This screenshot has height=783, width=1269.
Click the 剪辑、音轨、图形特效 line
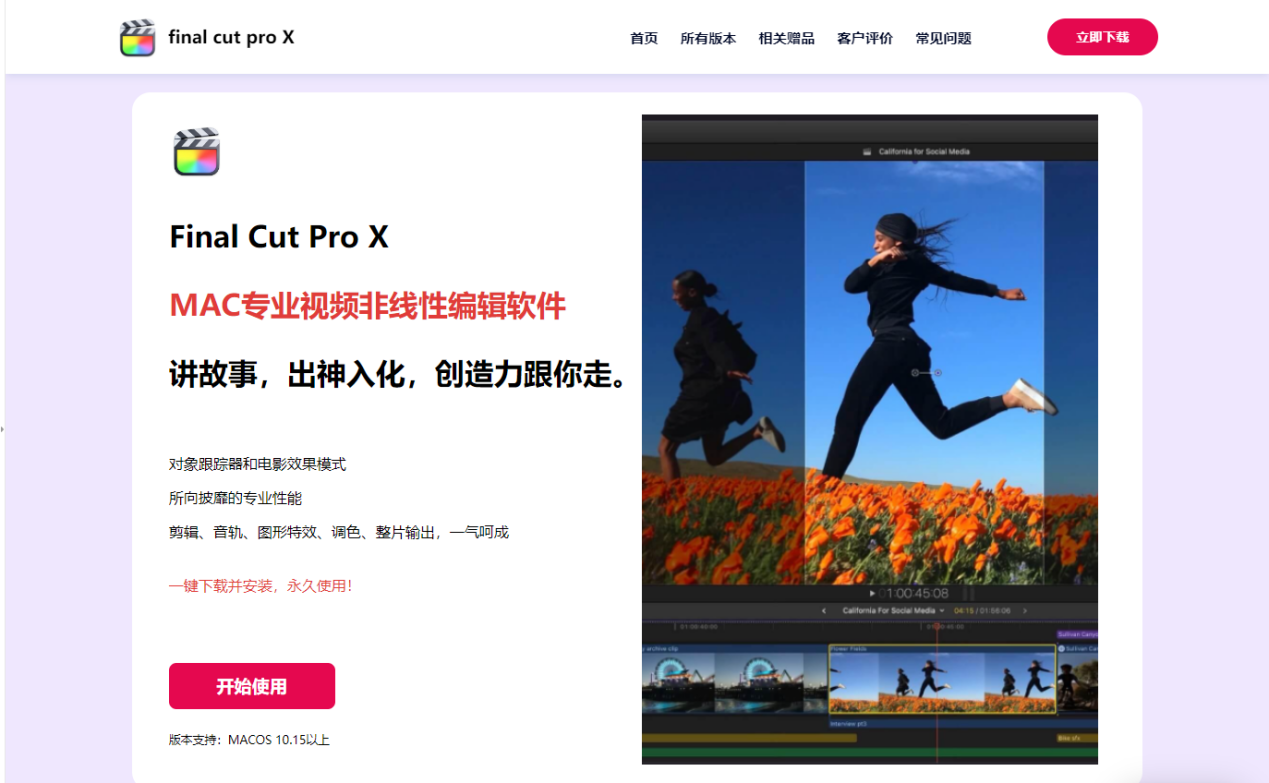(339, 532)
